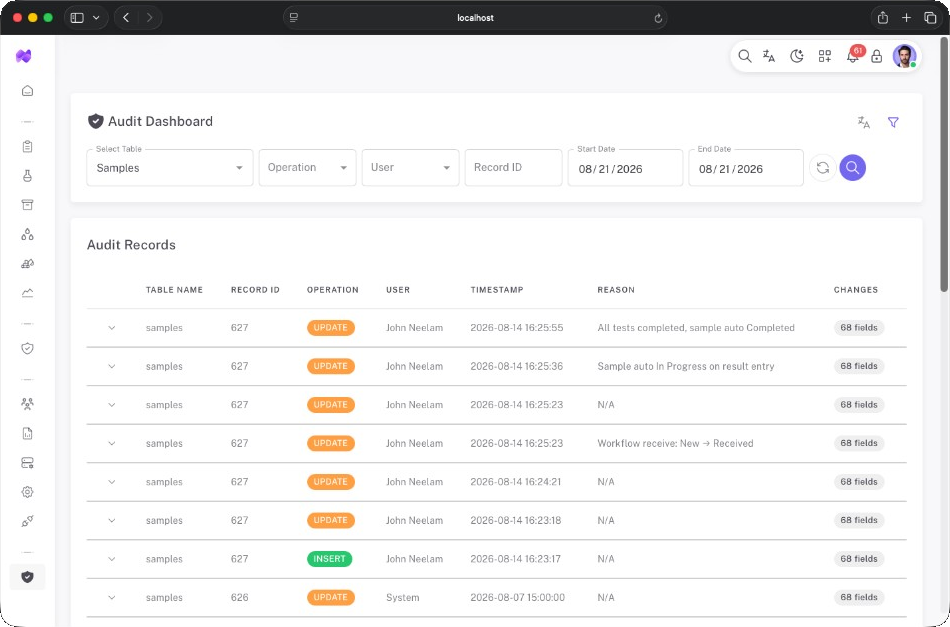The width and height of the screenshot is (950, 627).
Task: Expand the row timestamped 2026-08-14 16:24:21
Action: (x=111, y=482)
